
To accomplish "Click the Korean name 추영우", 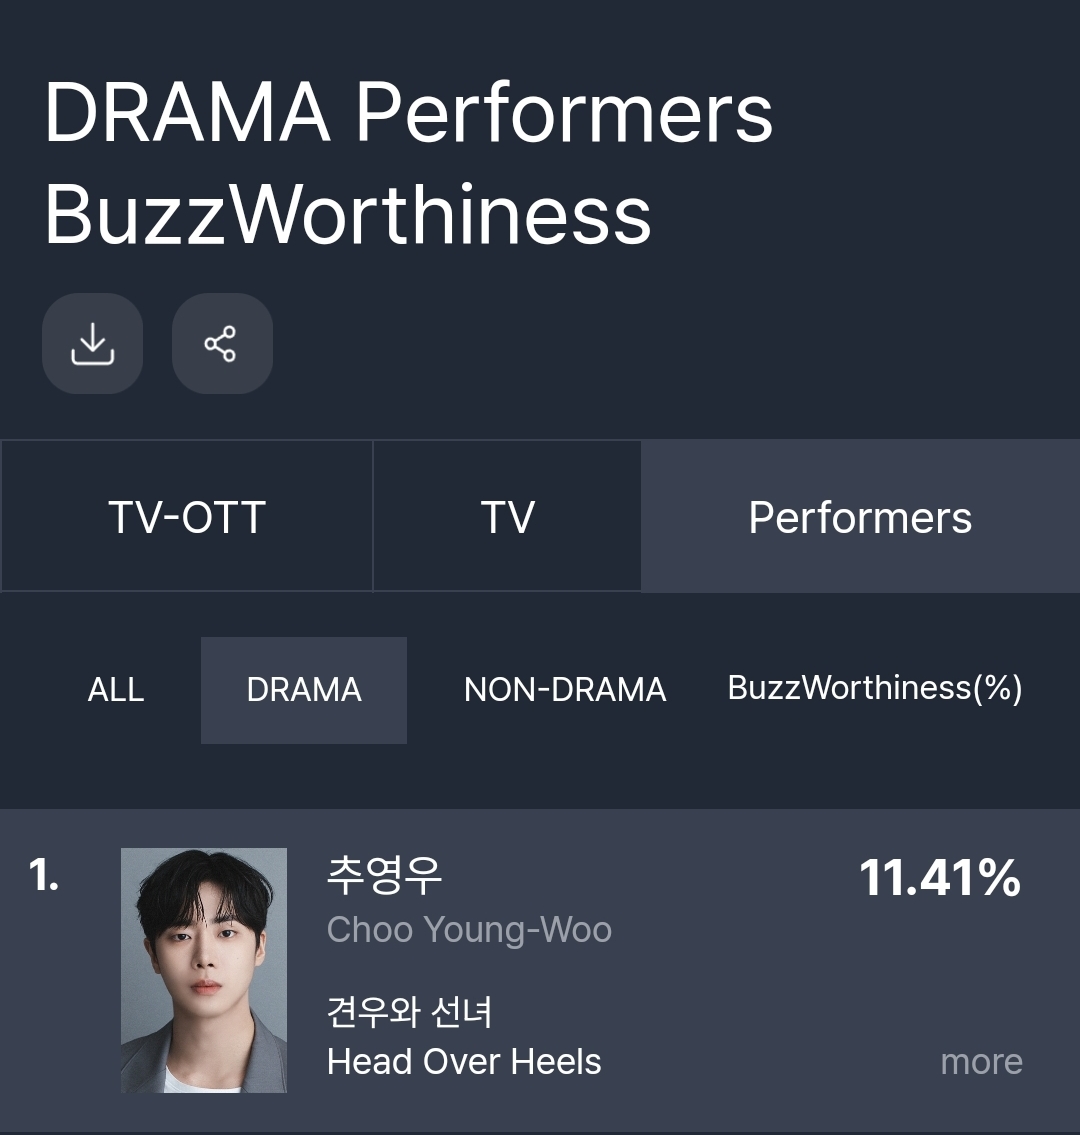I will coord(384,876).
